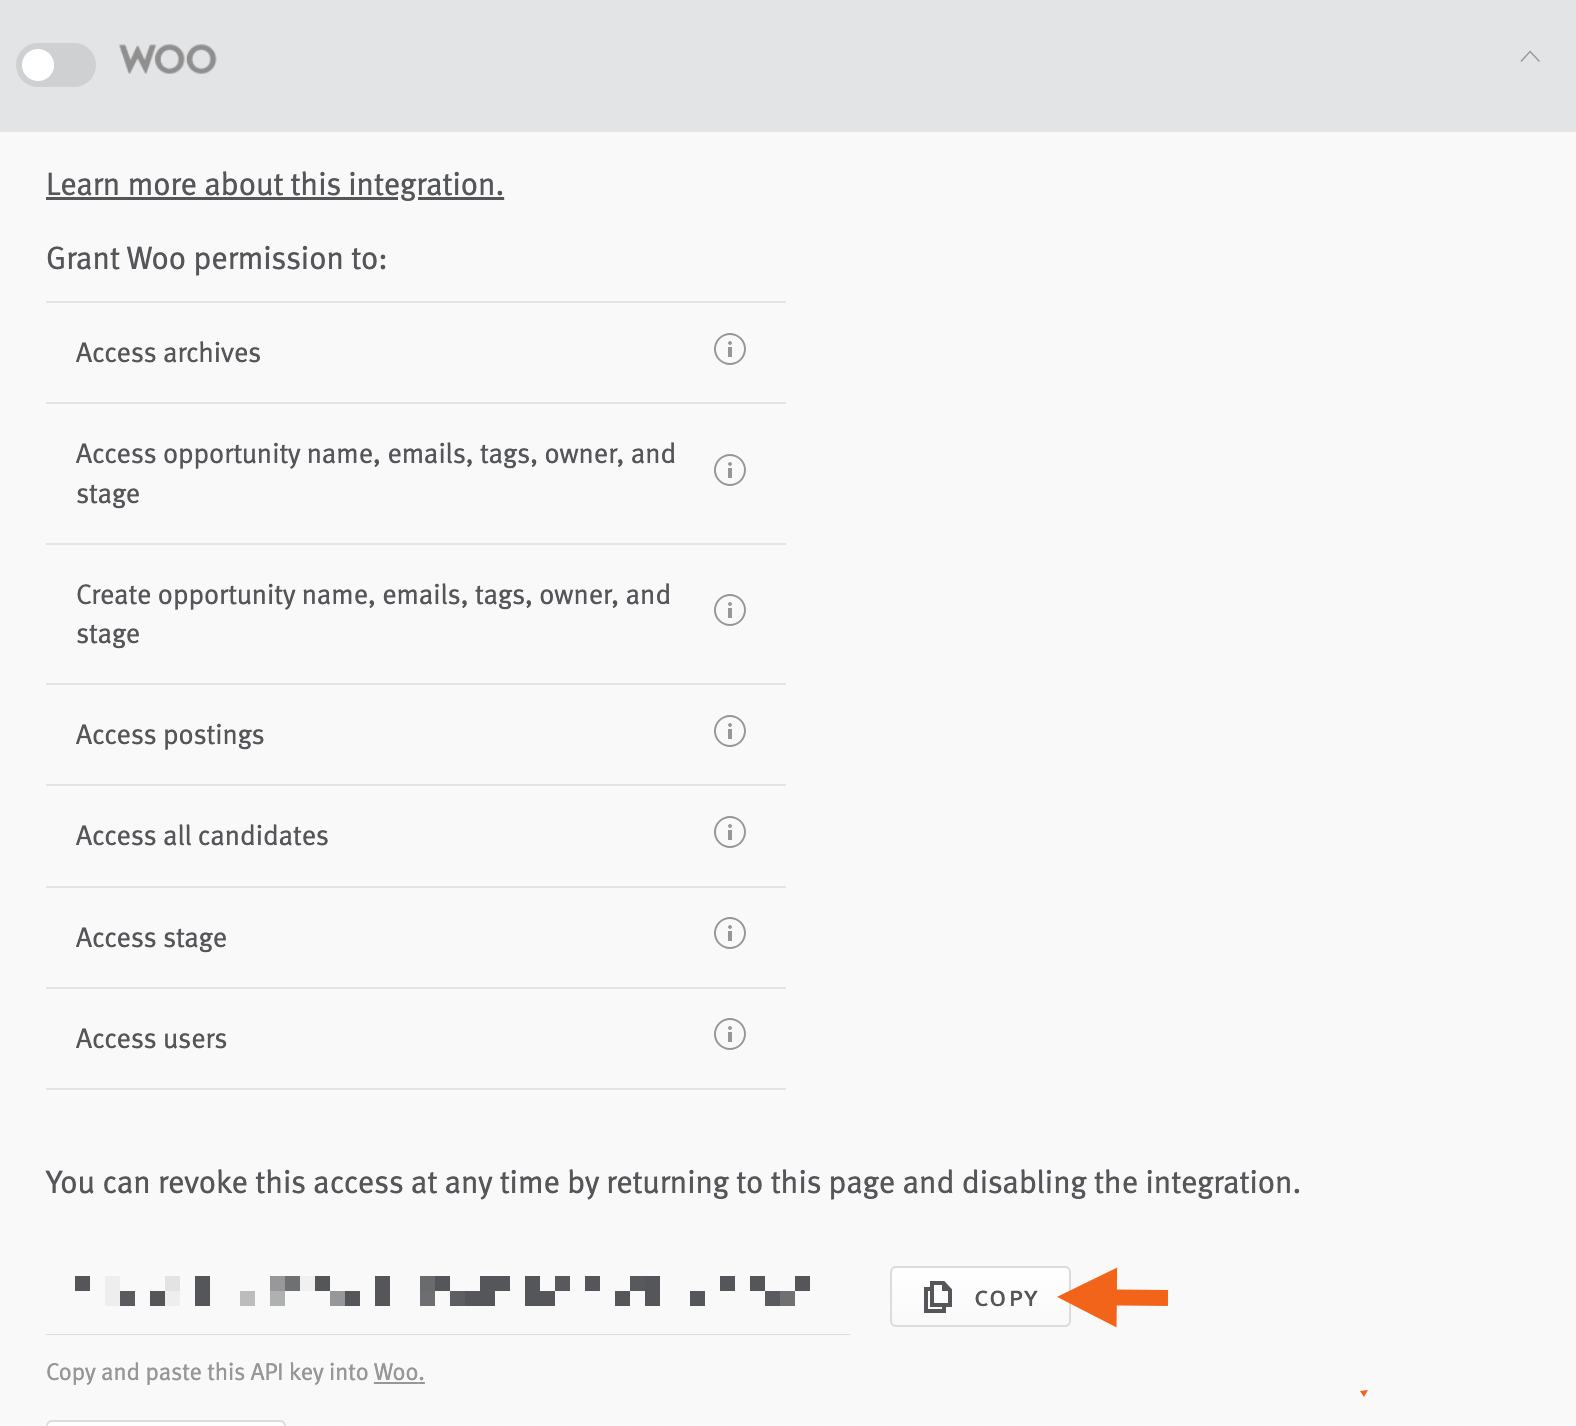Image resolution: width=1576 pixels, height=1426 pixels.
Task: View info for Create opportunity name permission
Action: [729, 611]
